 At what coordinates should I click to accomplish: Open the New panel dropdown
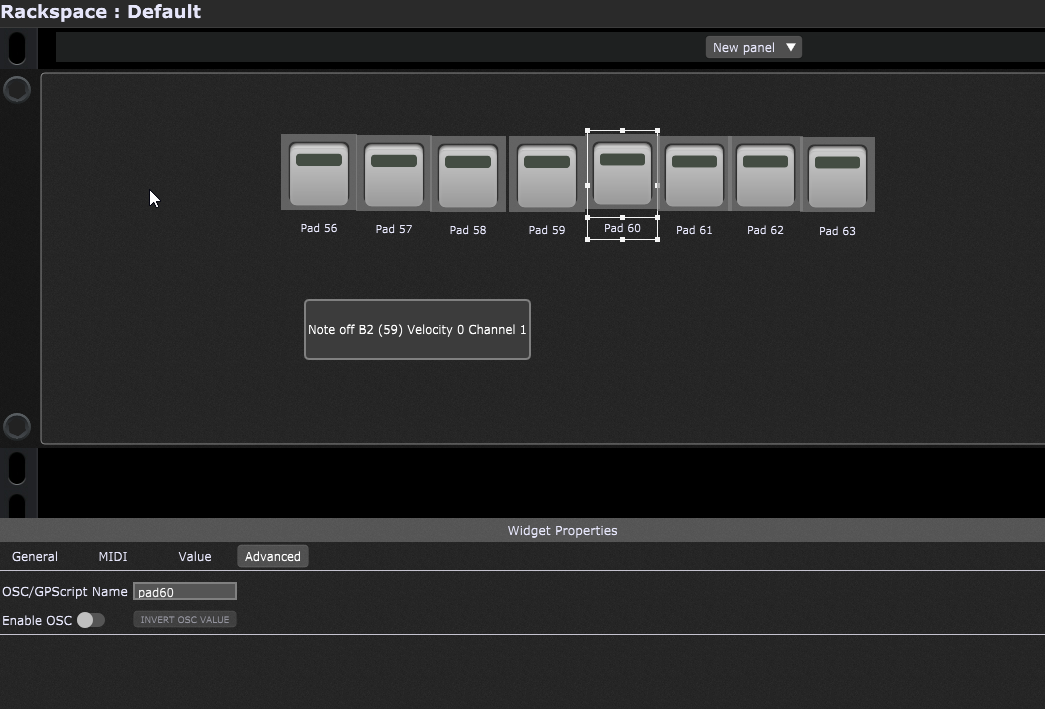pyautogui.click(x=754, y=47)
